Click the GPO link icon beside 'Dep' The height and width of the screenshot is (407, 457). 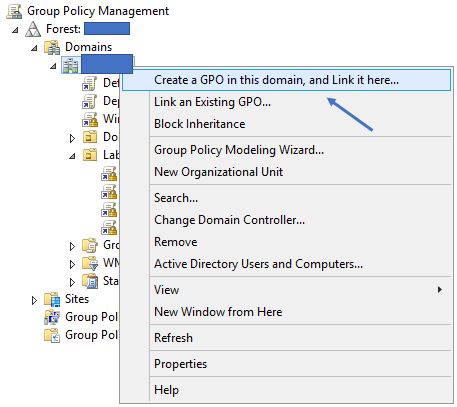90,101
